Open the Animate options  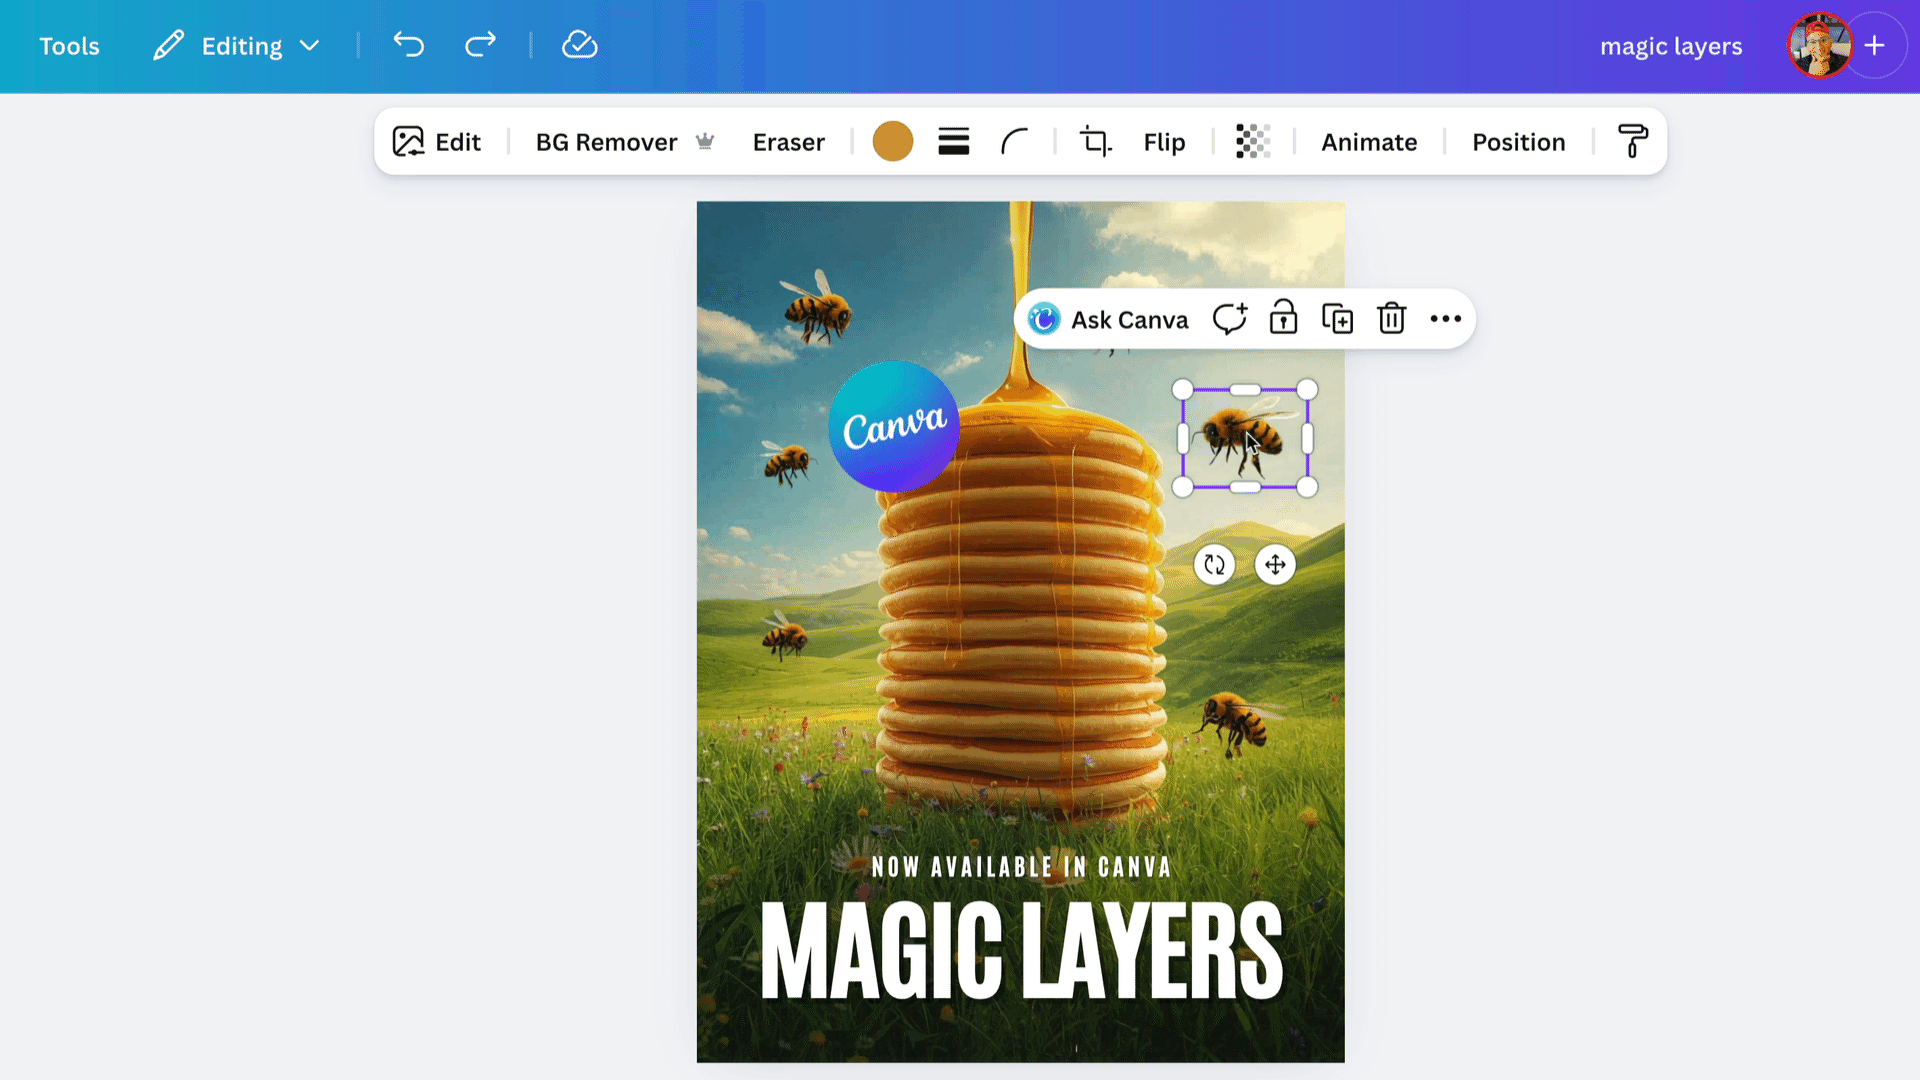[x=1368, y=142]
